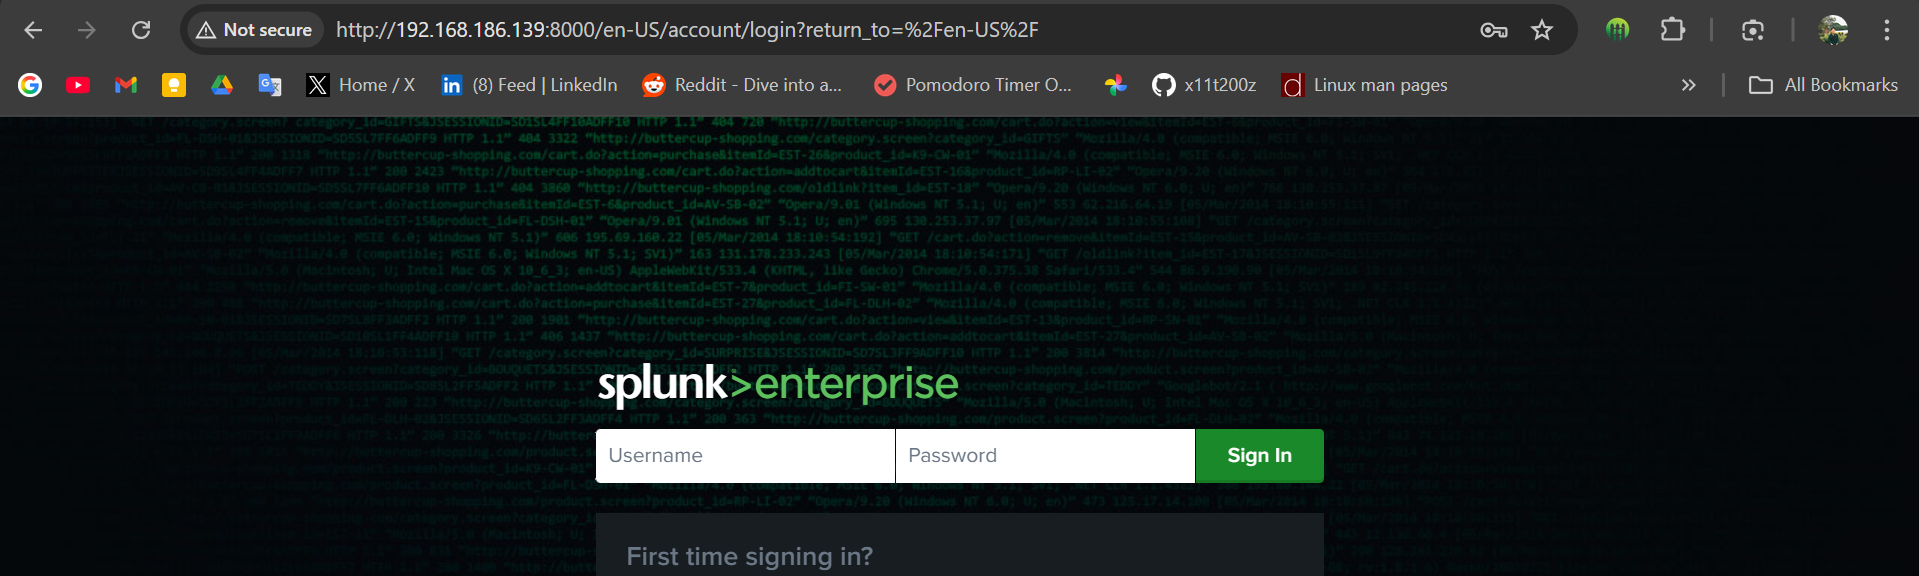Open the Gmail bookmark

click(x=126, y=85)
